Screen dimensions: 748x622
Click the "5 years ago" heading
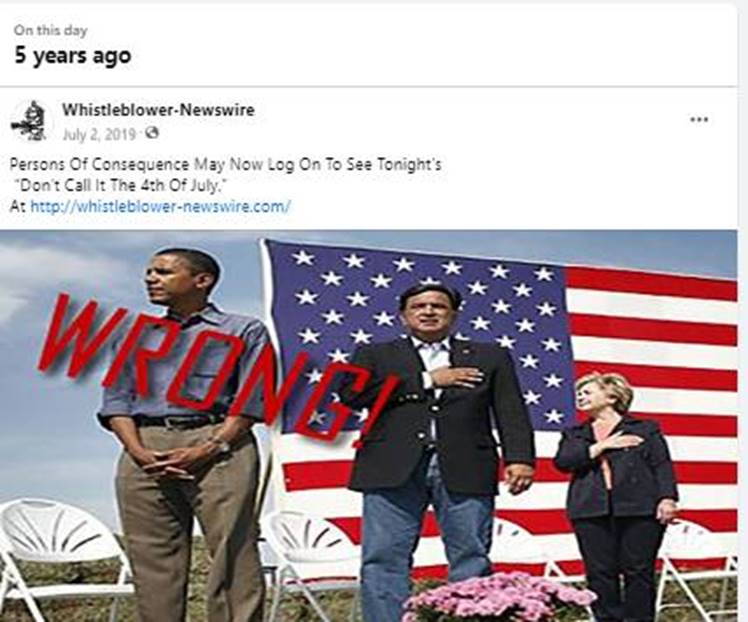tap(73, 55)
